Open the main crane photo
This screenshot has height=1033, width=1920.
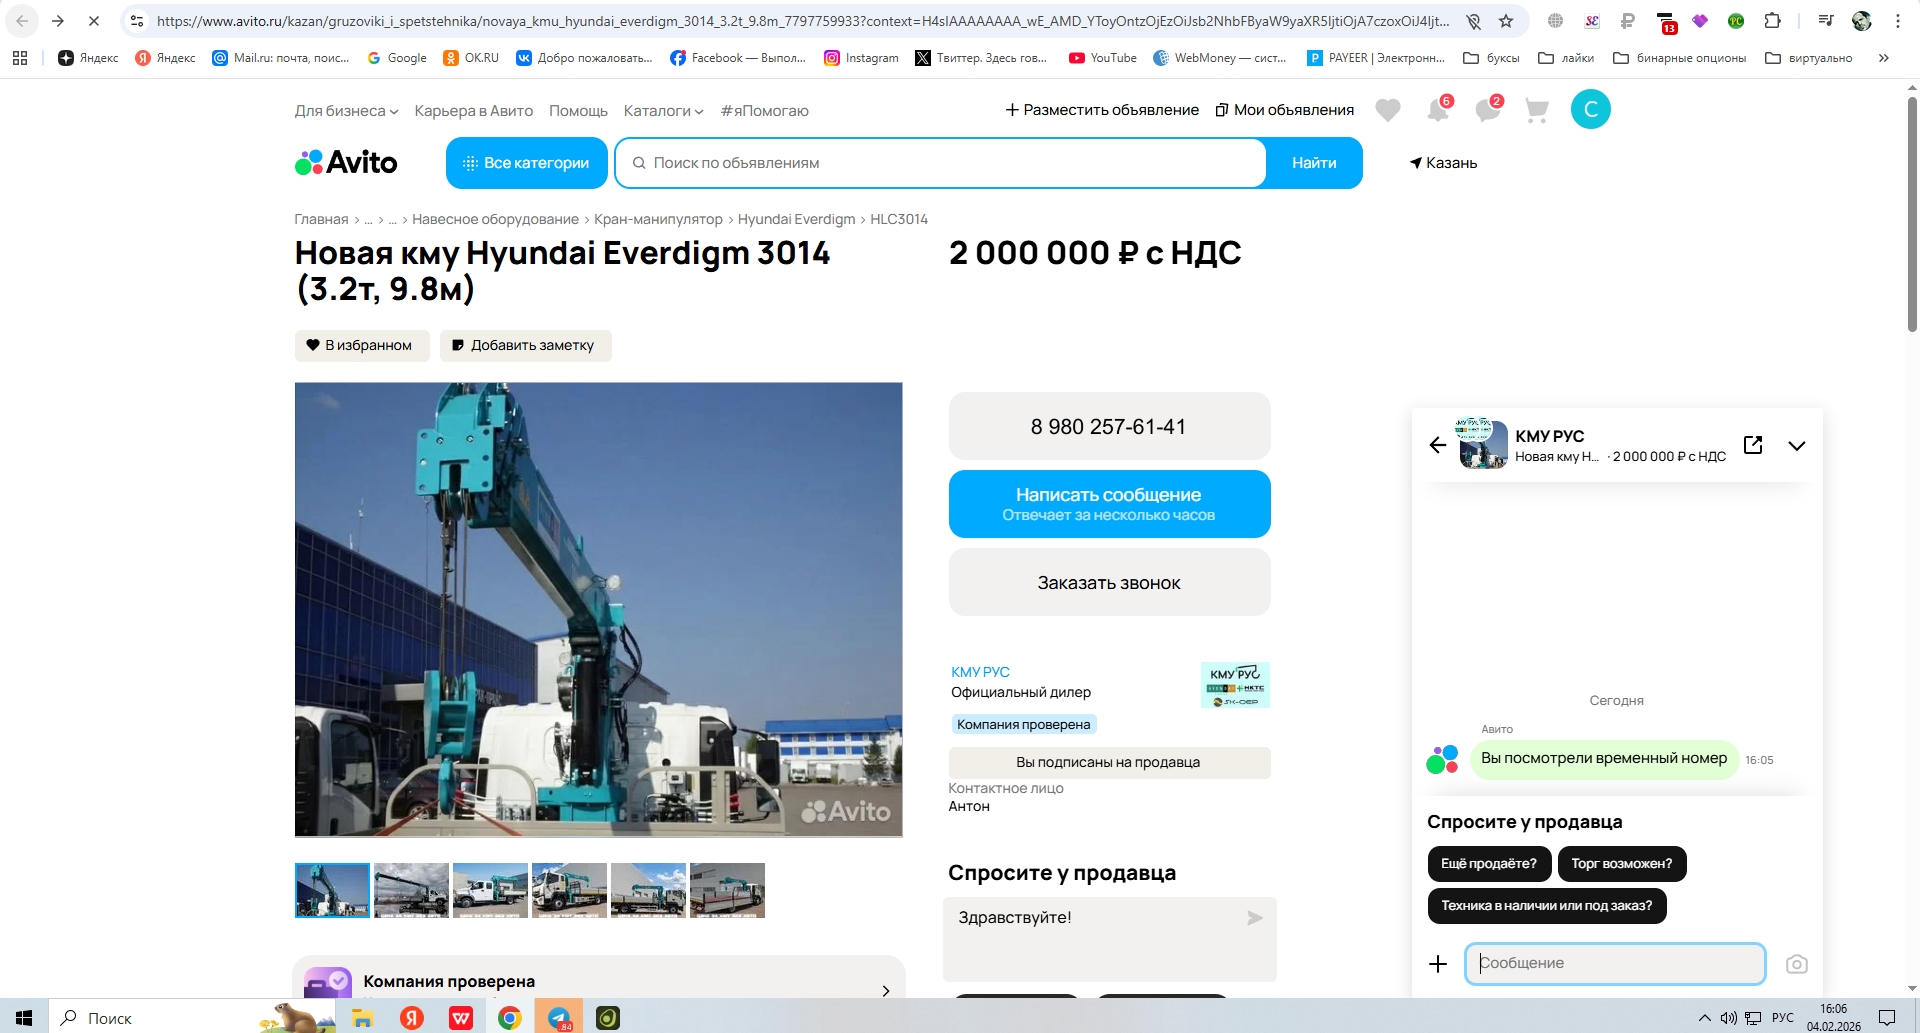599,610
